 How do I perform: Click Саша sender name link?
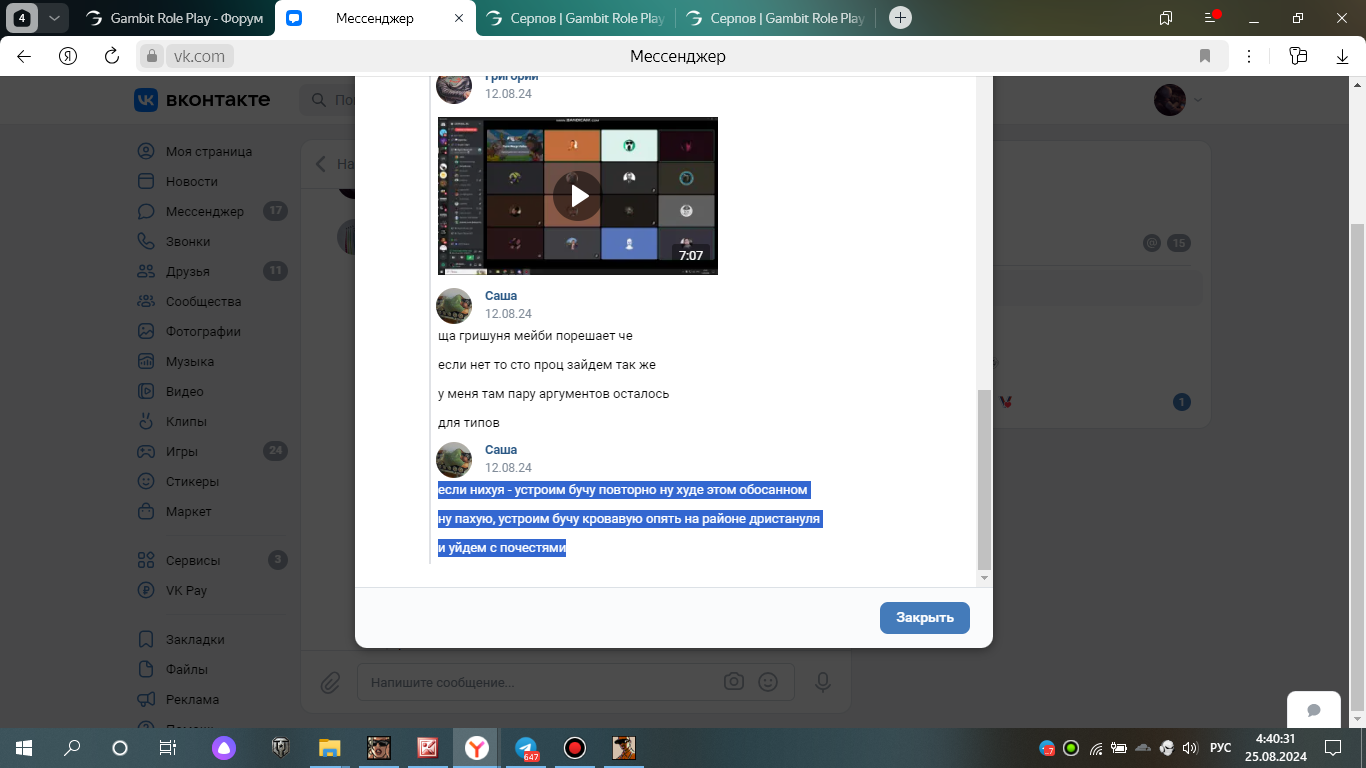tap(500, 296)
